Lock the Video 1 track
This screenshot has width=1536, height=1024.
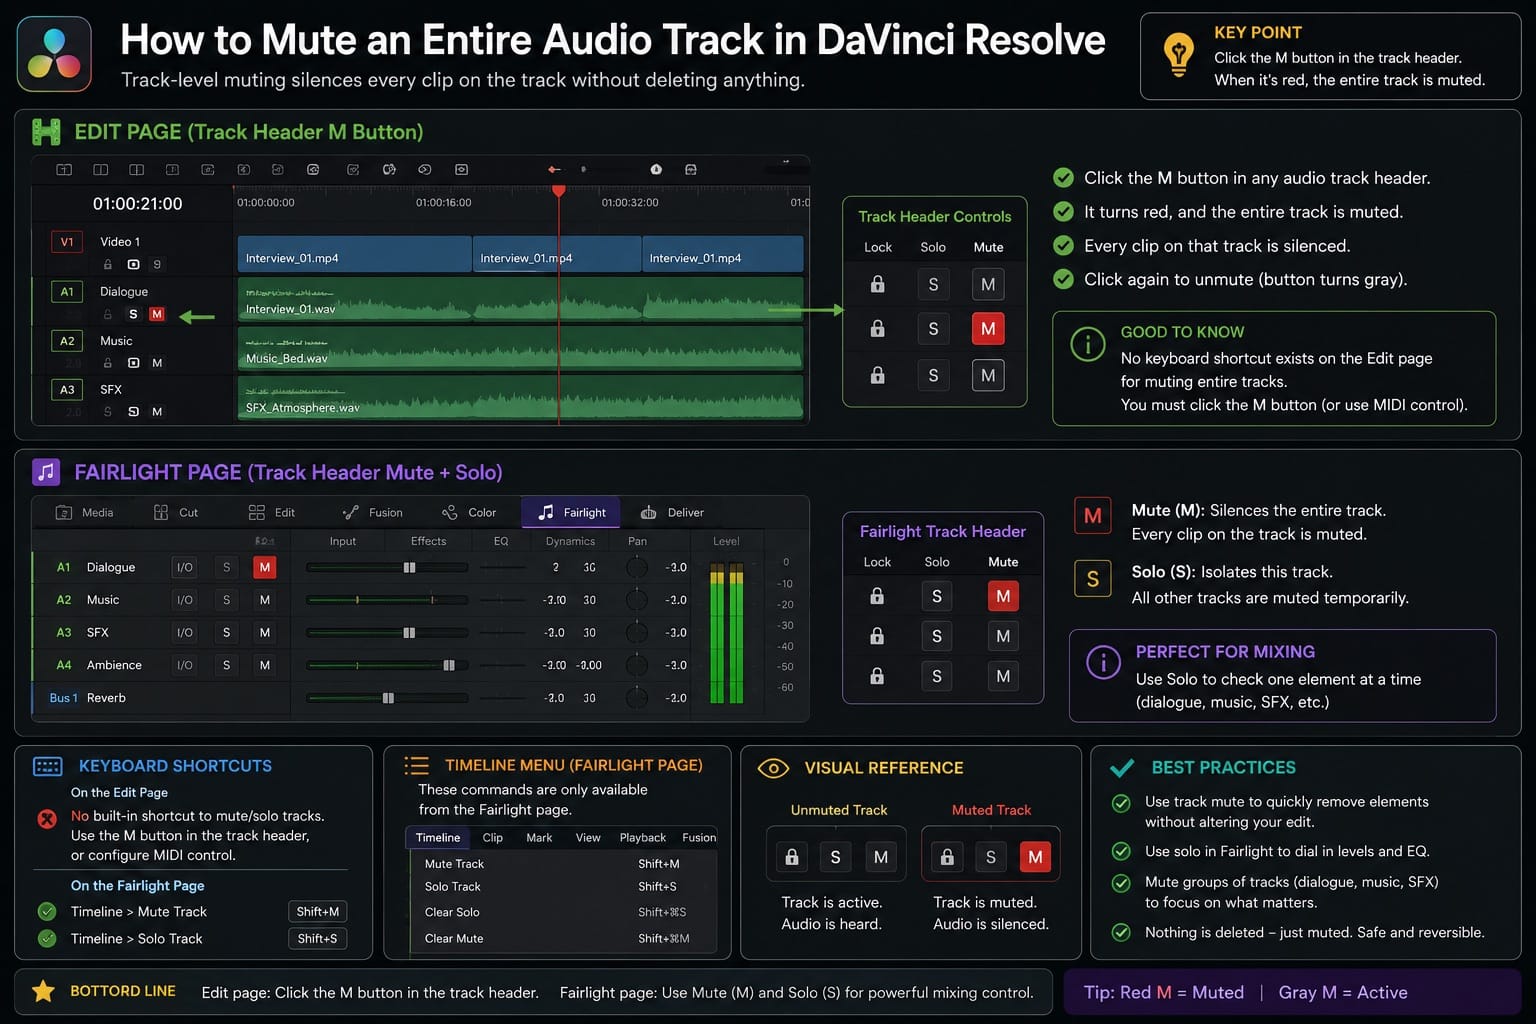pyautogui.click(x=108, y=265)
